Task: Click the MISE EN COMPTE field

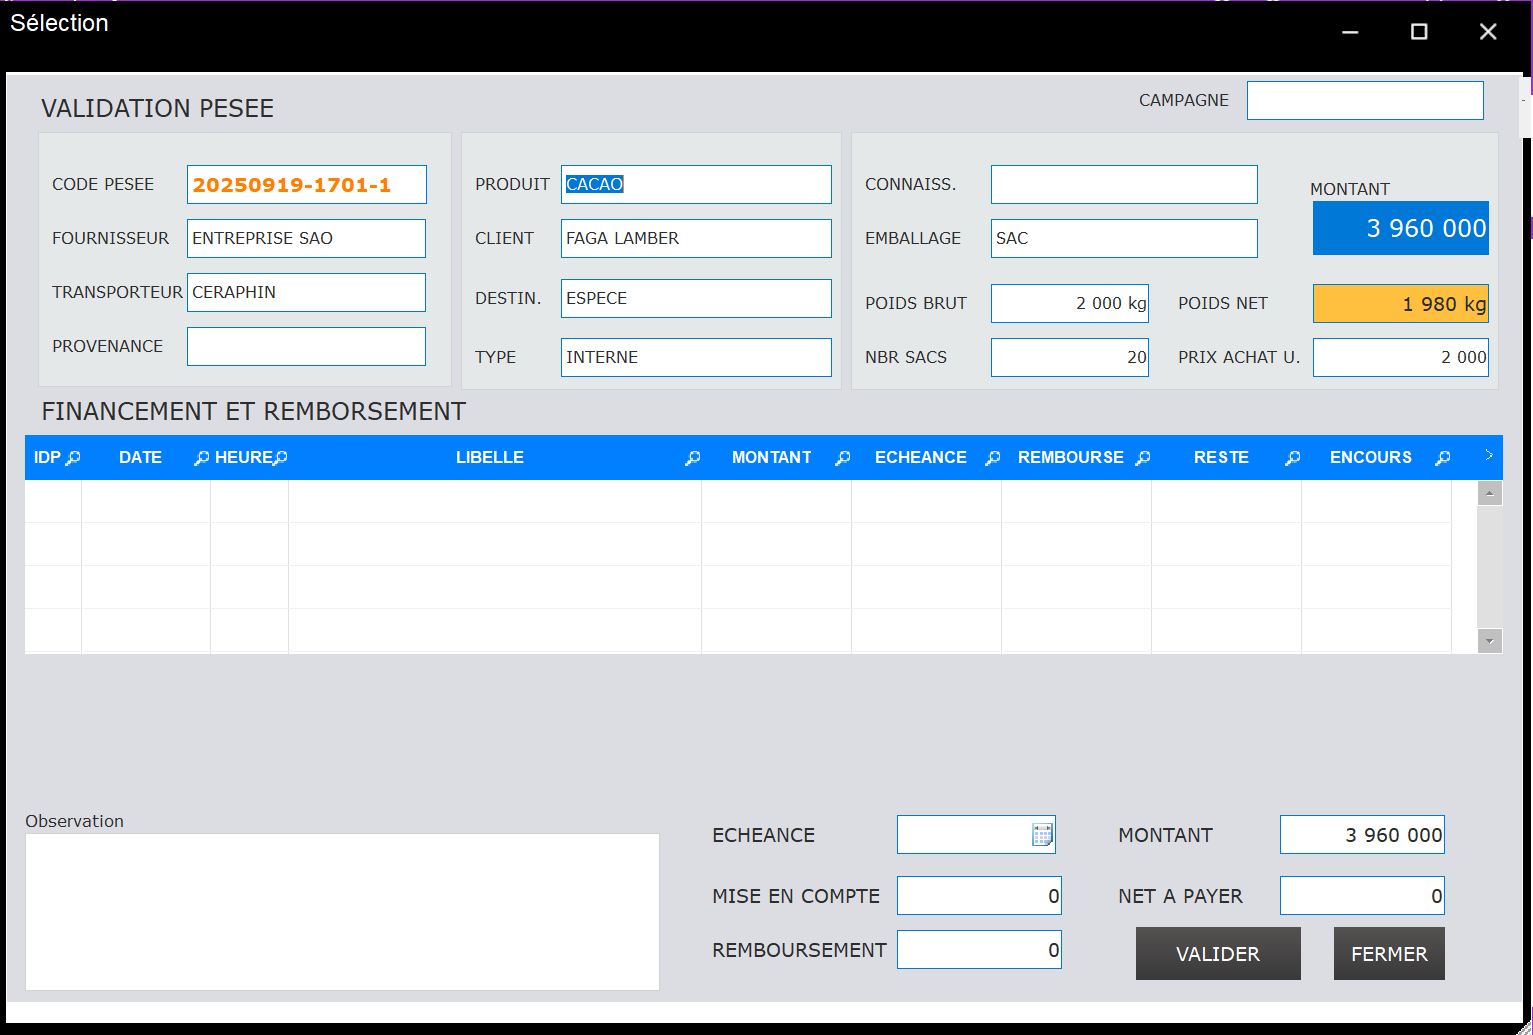Action: pyautogui.click(x=978, y=896)
